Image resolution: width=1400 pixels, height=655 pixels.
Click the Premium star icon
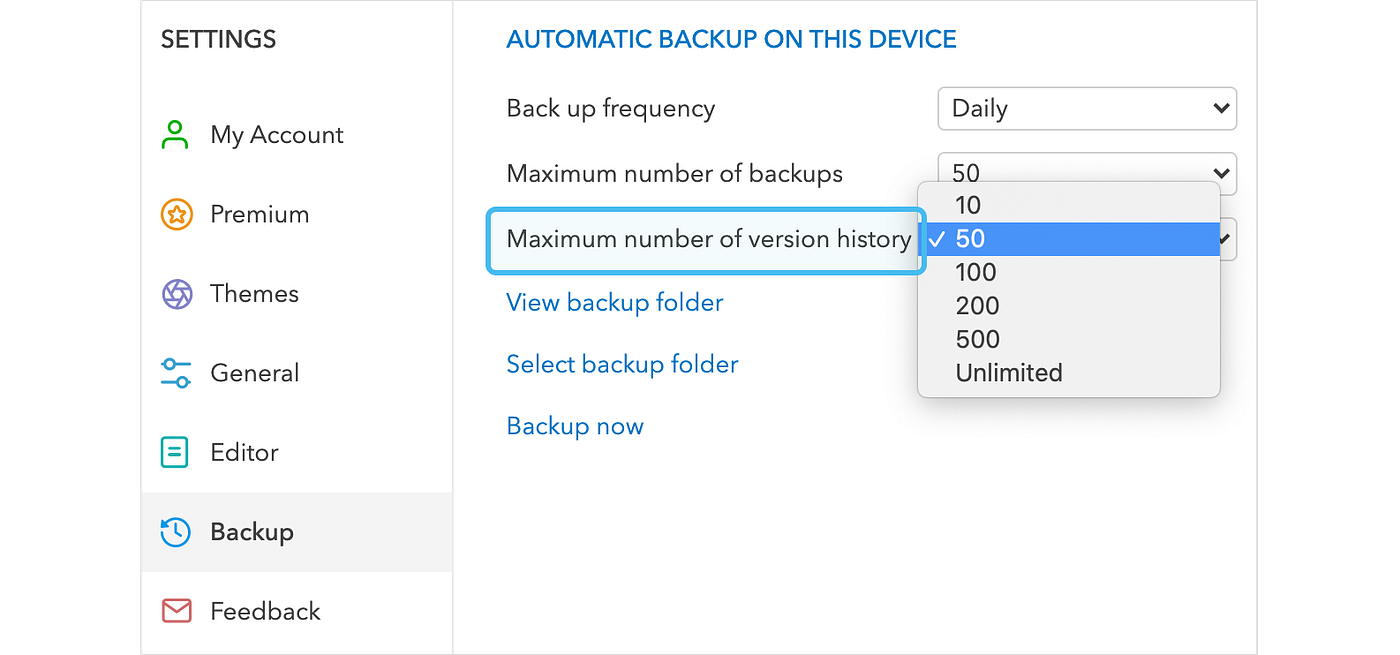(176, 214)
